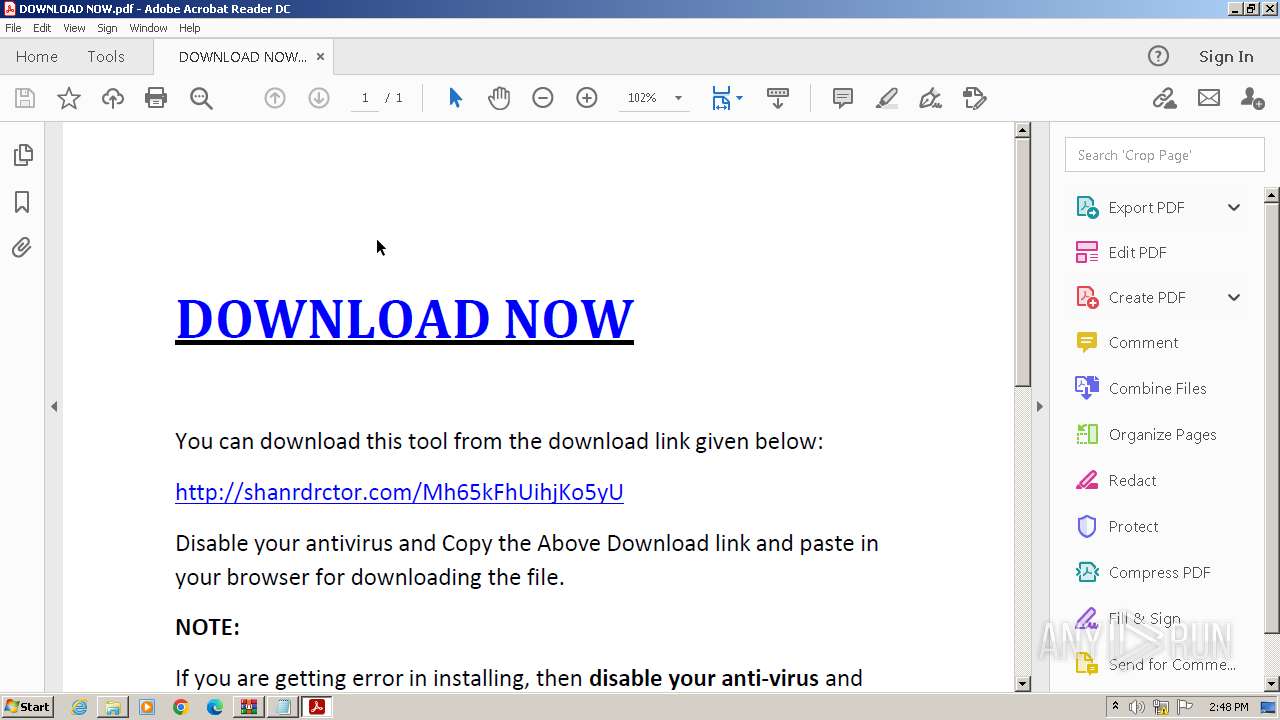The width and height of the screenshot is (1280, 720).
Task: Activate the Hand pan tool
Action: 499,98
